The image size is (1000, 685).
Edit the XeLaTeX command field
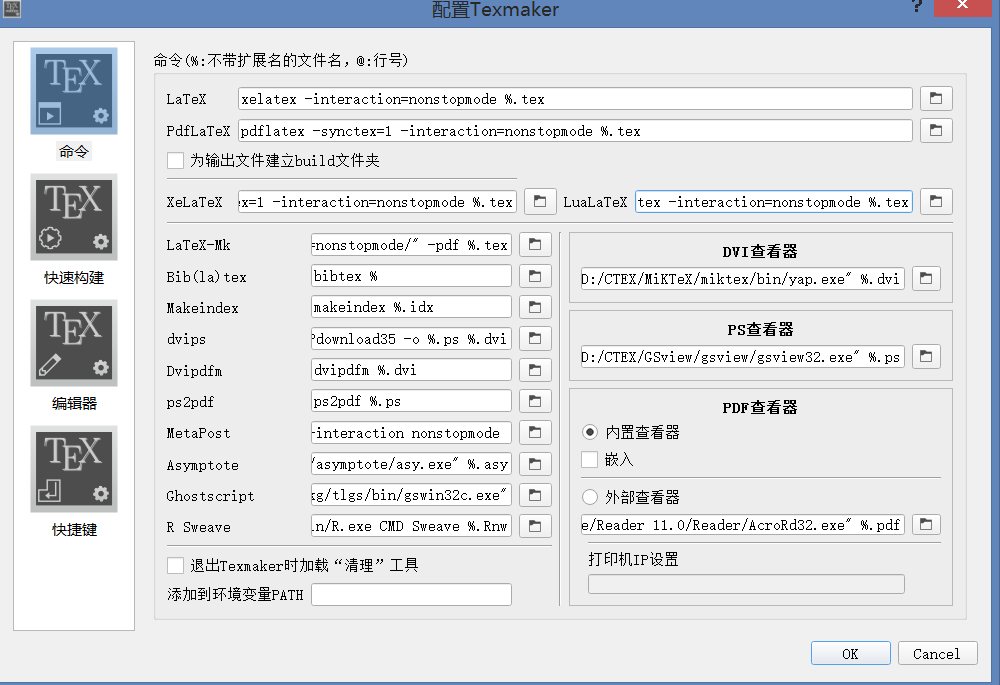(x=377, y=202)
